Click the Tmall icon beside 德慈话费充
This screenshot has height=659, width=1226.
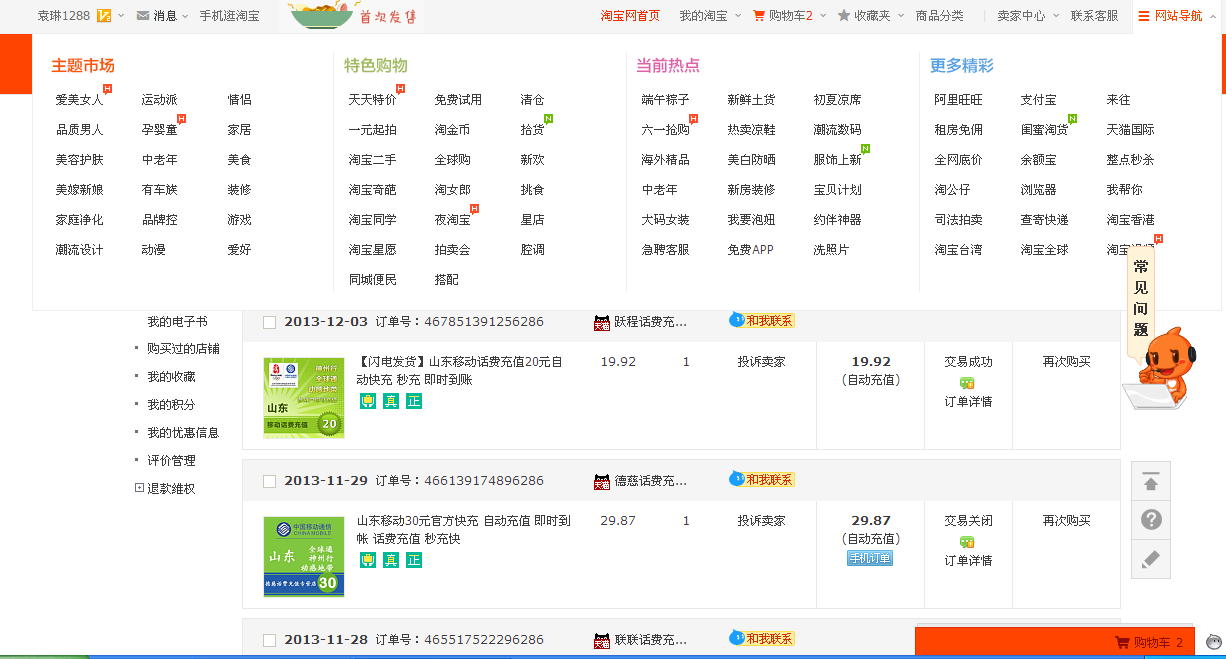602,481
